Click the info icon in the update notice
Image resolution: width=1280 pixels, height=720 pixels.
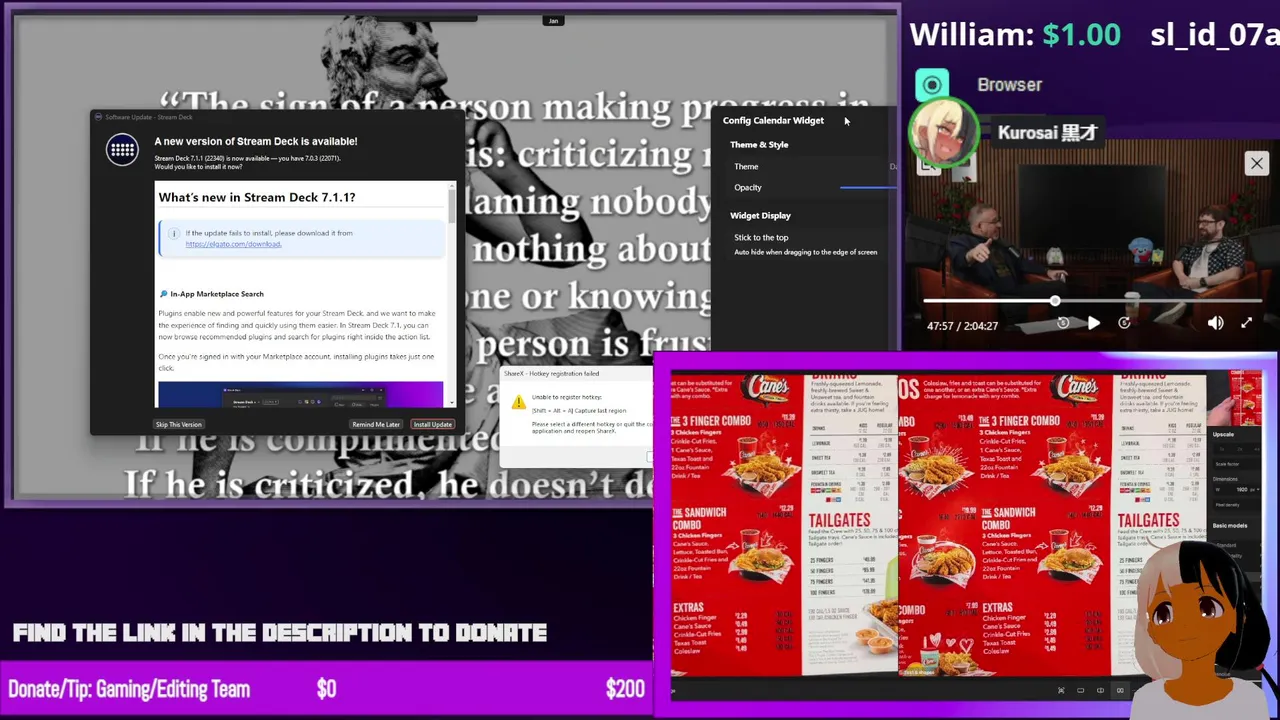click(173, 234)
